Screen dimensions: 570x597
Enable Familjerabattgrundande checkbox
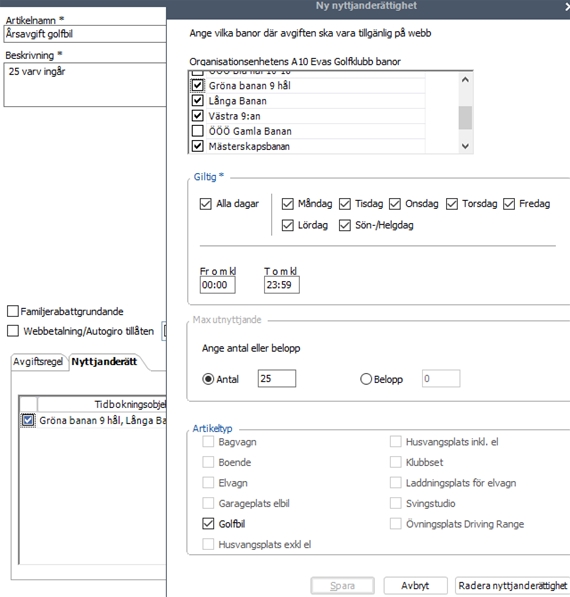coord(13,311)
